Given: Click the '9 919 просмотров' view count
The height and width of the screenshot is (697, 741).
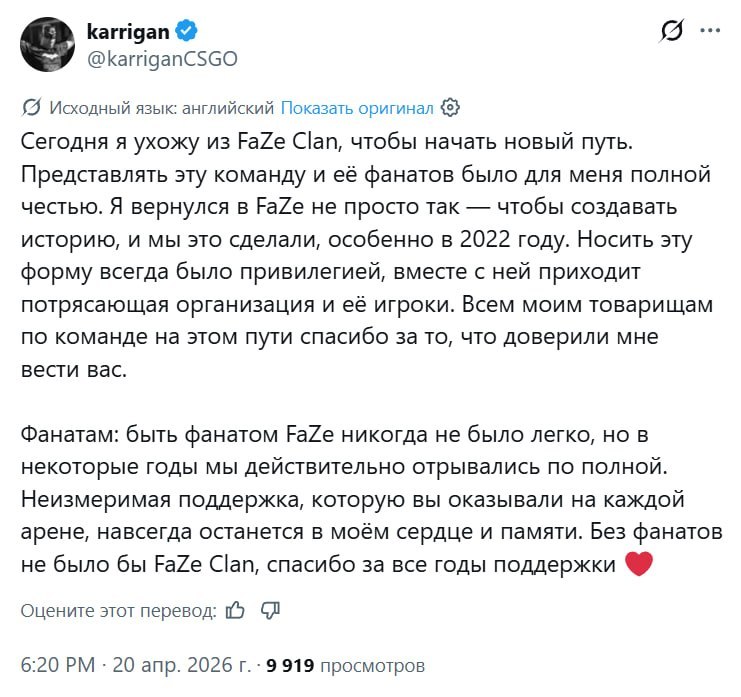Looking at the screenshot, I should 346,664.
